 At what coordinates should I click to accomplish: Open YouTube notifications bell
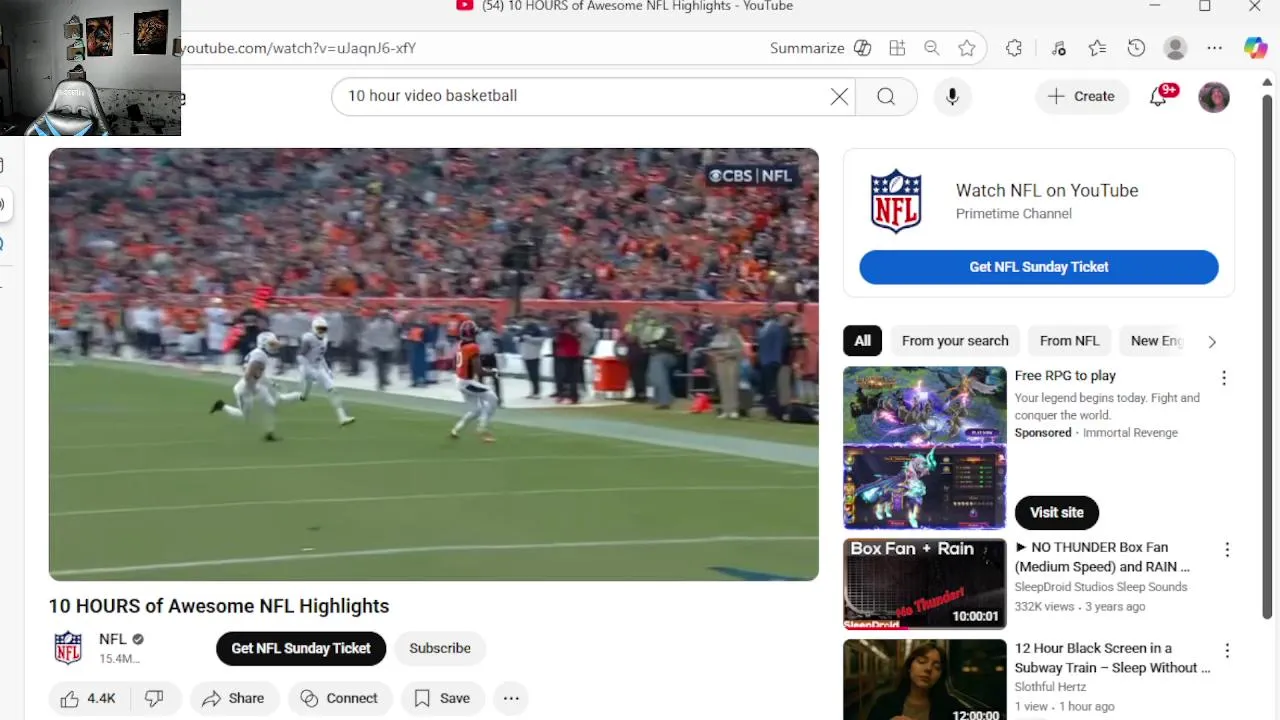(x=1160, y=96)
